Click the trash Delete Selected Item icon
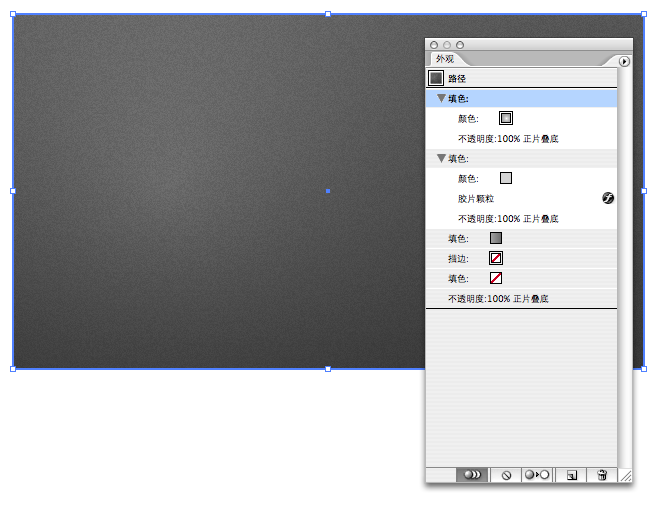The width and height of the screenshot is (662, 506). [602, 475]
